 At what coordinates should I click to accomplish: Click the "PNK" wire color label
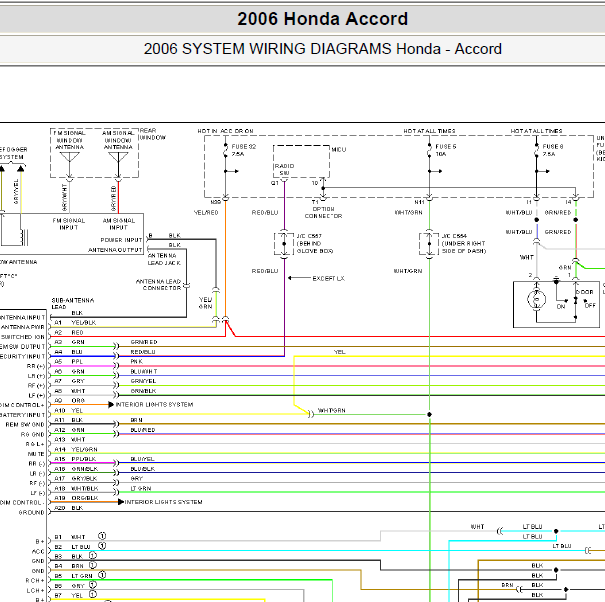point(137,362)
